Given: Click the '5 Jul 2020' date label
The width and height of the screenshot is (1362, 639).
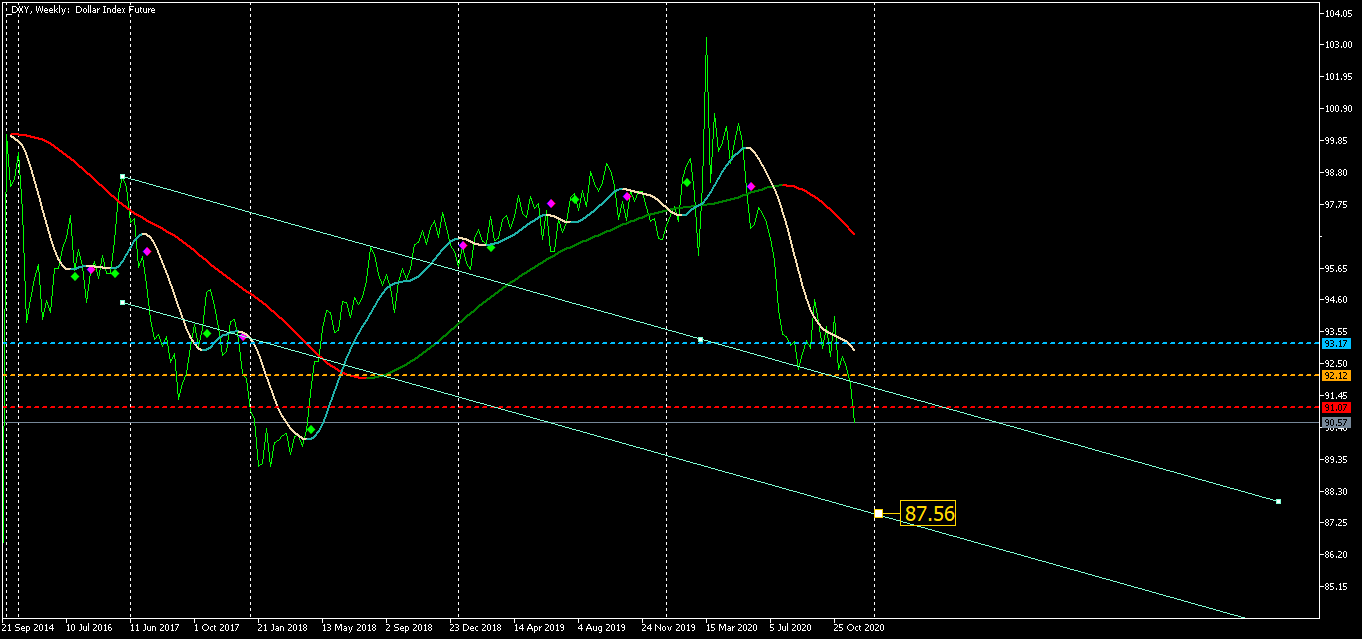Looking at the screenshot, I should [x=792, y=629].
